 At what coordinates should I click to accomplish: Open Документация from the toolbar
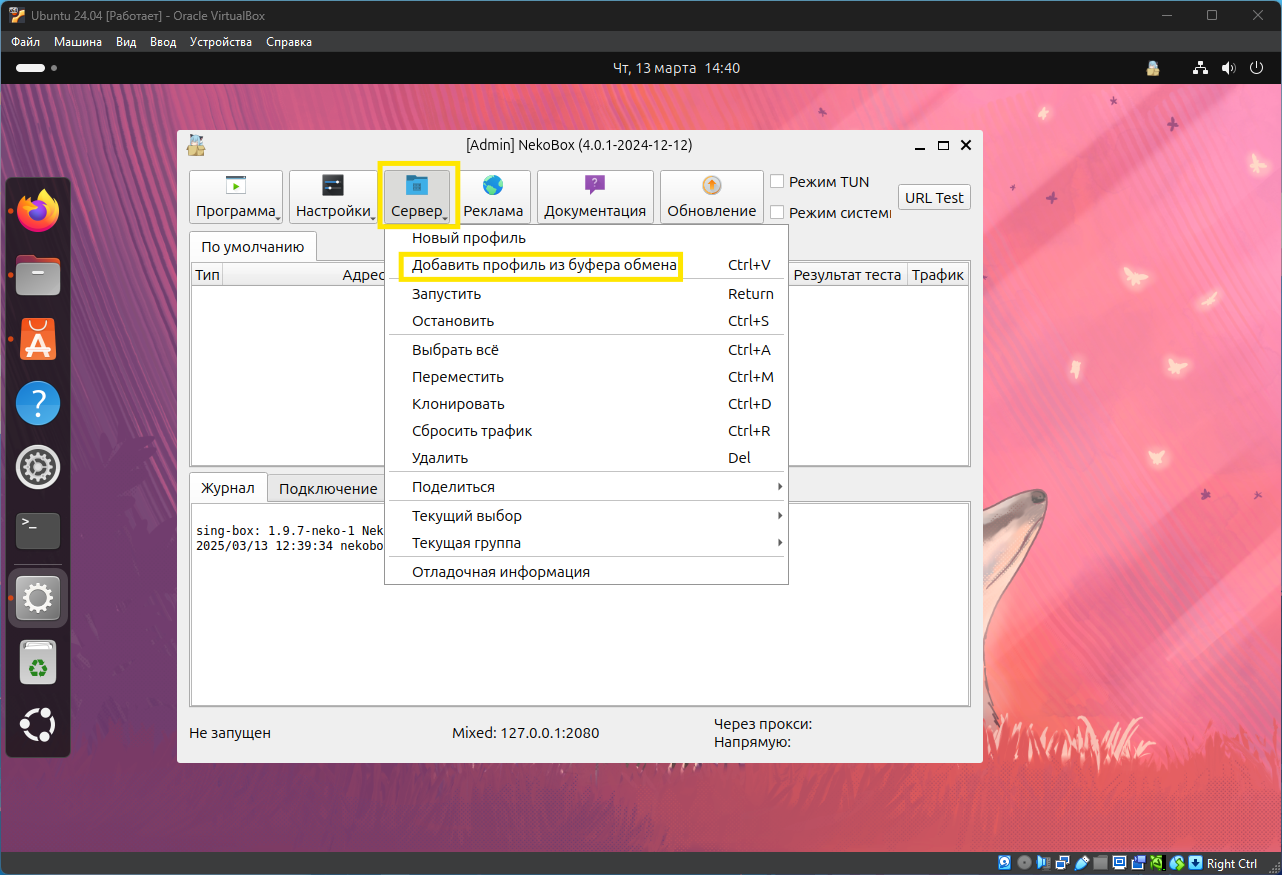click(x=595, y=197)
